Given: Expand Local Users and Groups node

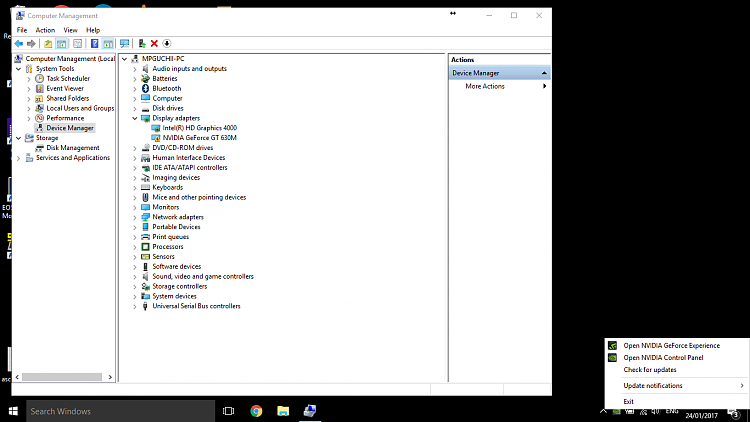Looking at the screenshot, I should tap(29, 108).
